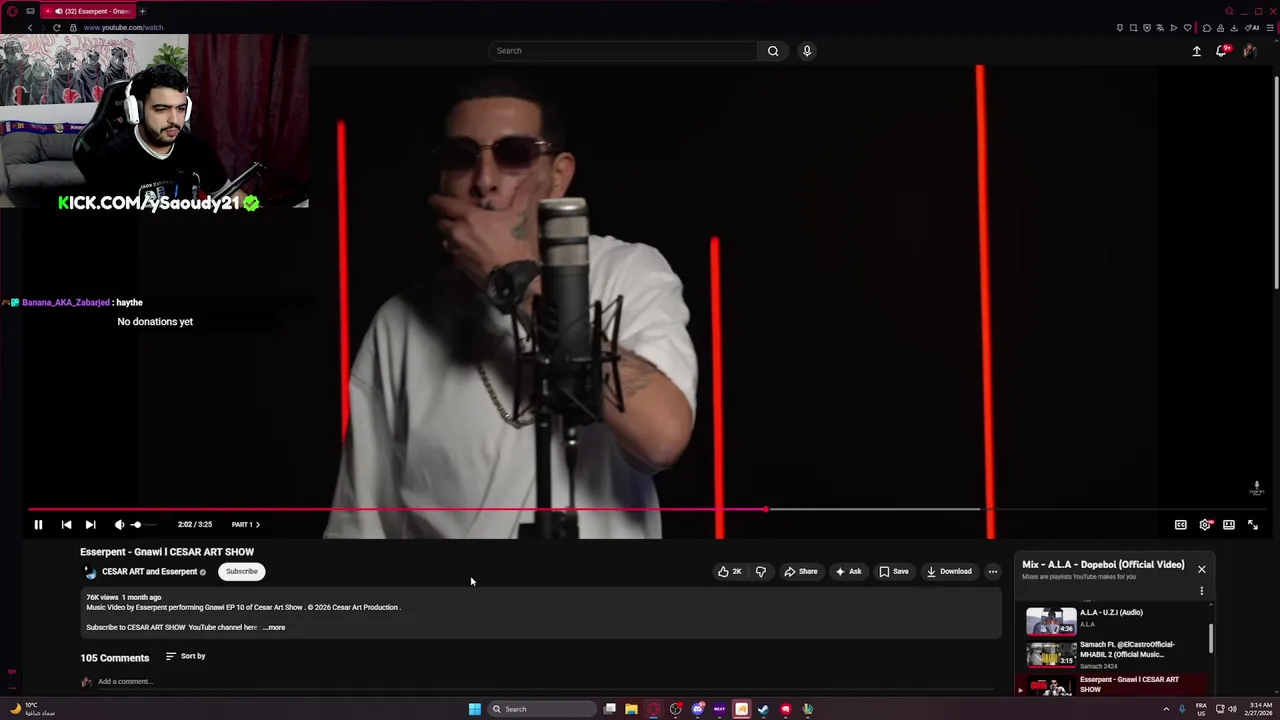The image size is (1280, 720).
Task: Click the channel avatar beside CESAR ART
Action: 90,572
